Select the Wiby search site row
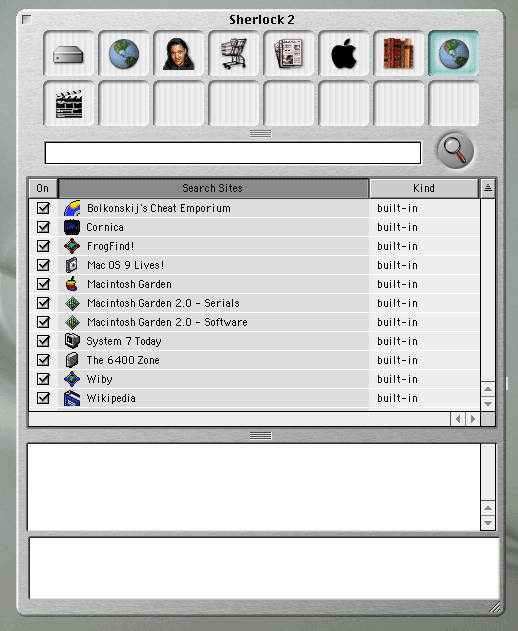The image size is (518, 631). pyautogui.click(x=254, y=379)
